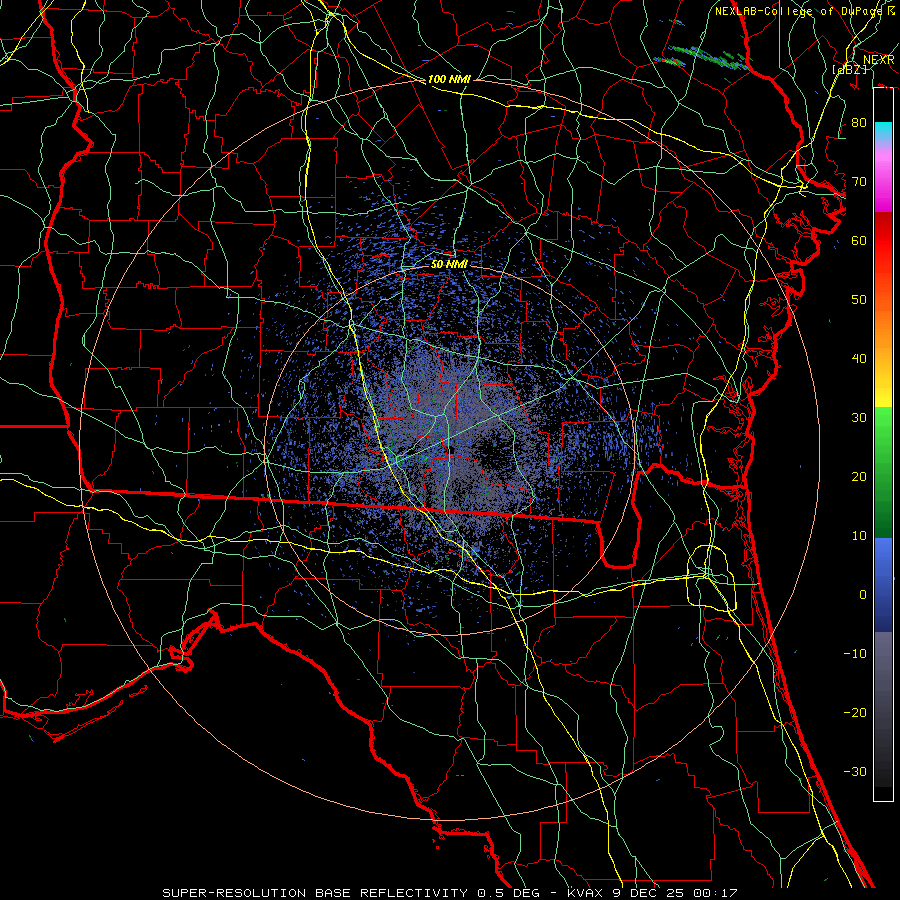Click the -10 value on the dBZ scale
This screenshot has width=900, height=900.
[x=855, y=653]
